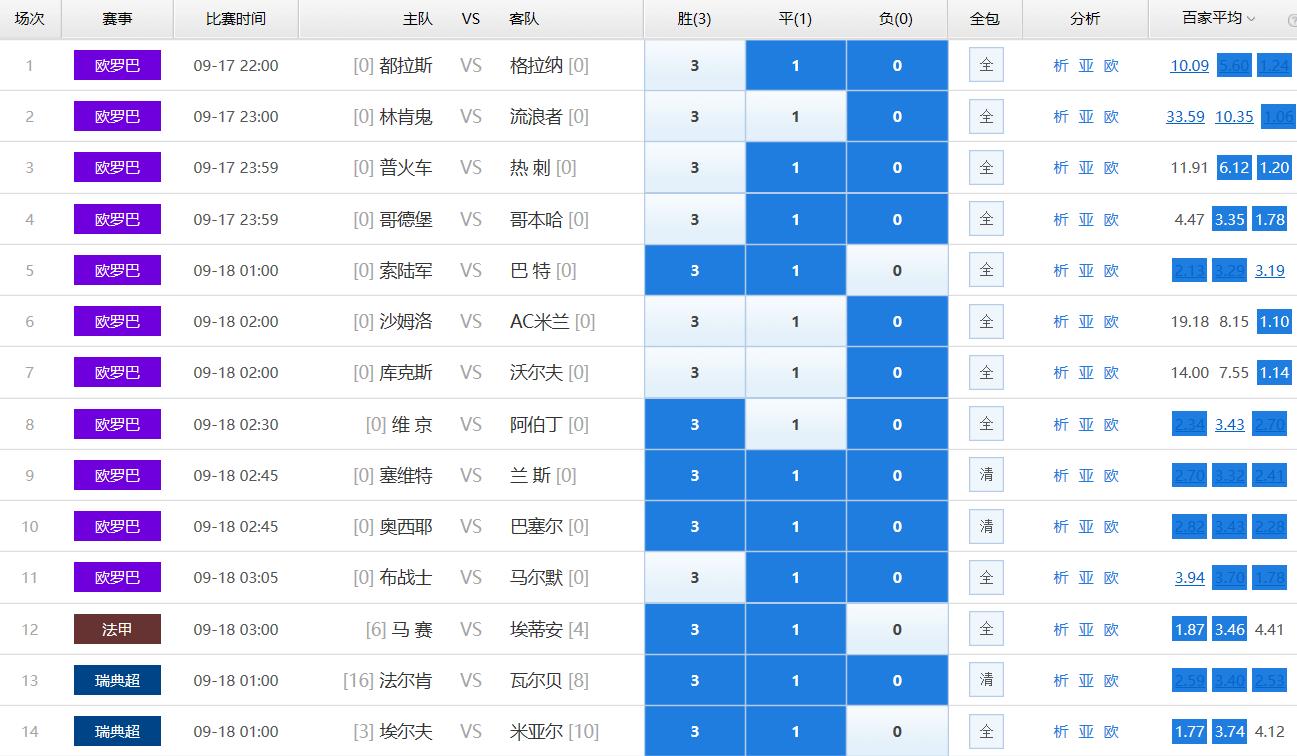The image size is (1297, 756).
Task: Open 亚 odds link for 索陆军 match
Action: click(x=1086, y=270)
